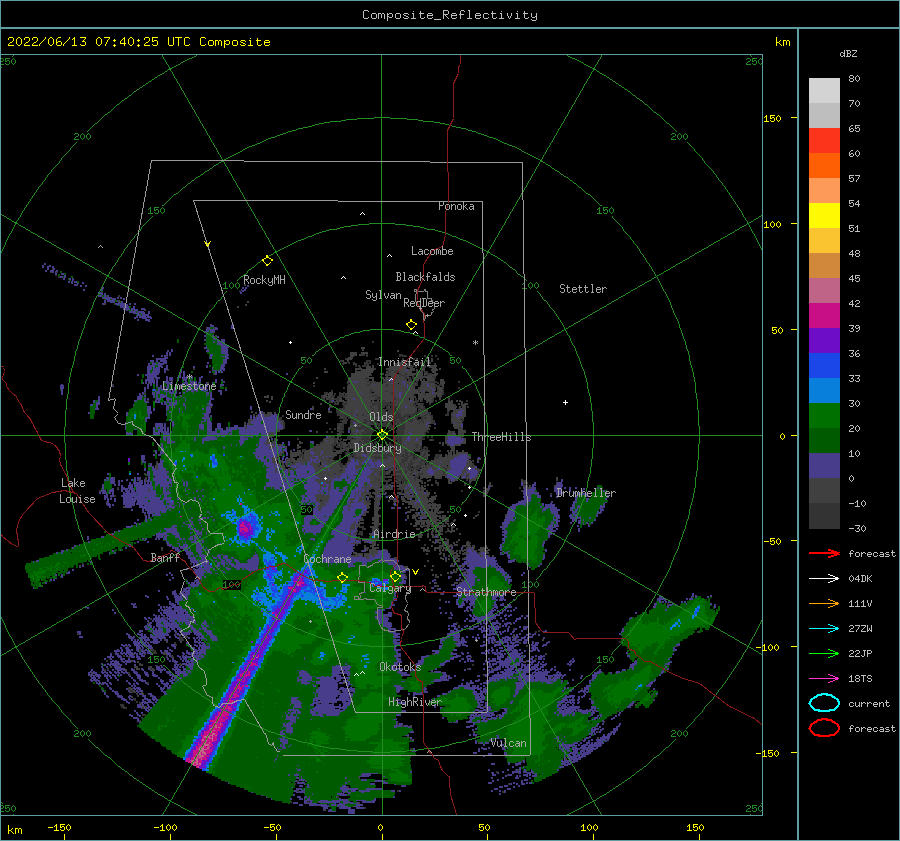Click the yellow diamond marker below RedDeer
The image size is (900, 841).
pyautogui.click(x=412, y=325)
